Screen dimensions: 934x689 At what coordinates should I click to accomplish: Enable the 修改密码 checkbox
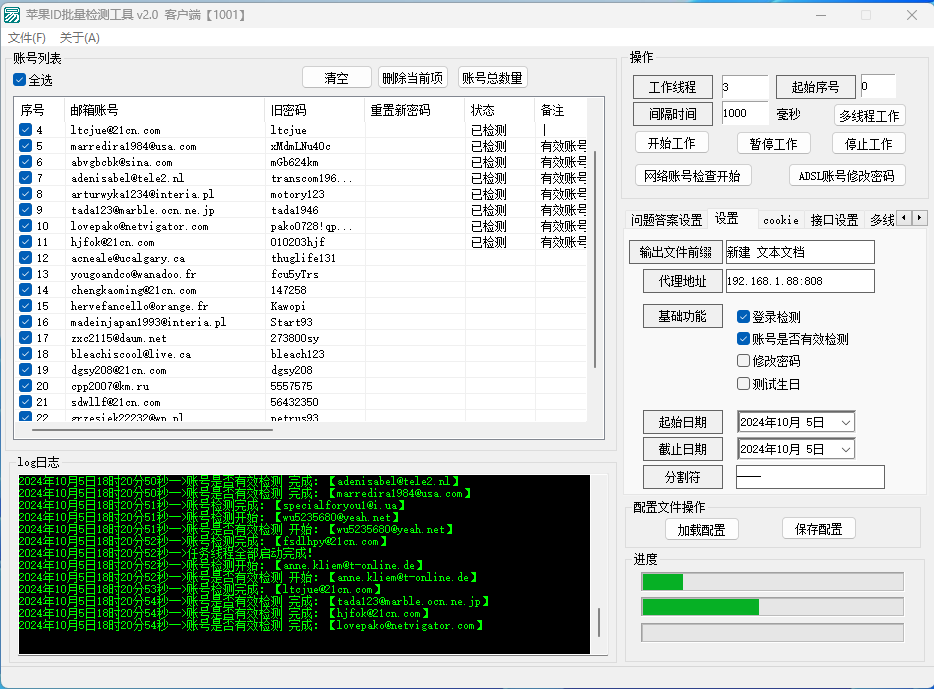pos(743,361)
